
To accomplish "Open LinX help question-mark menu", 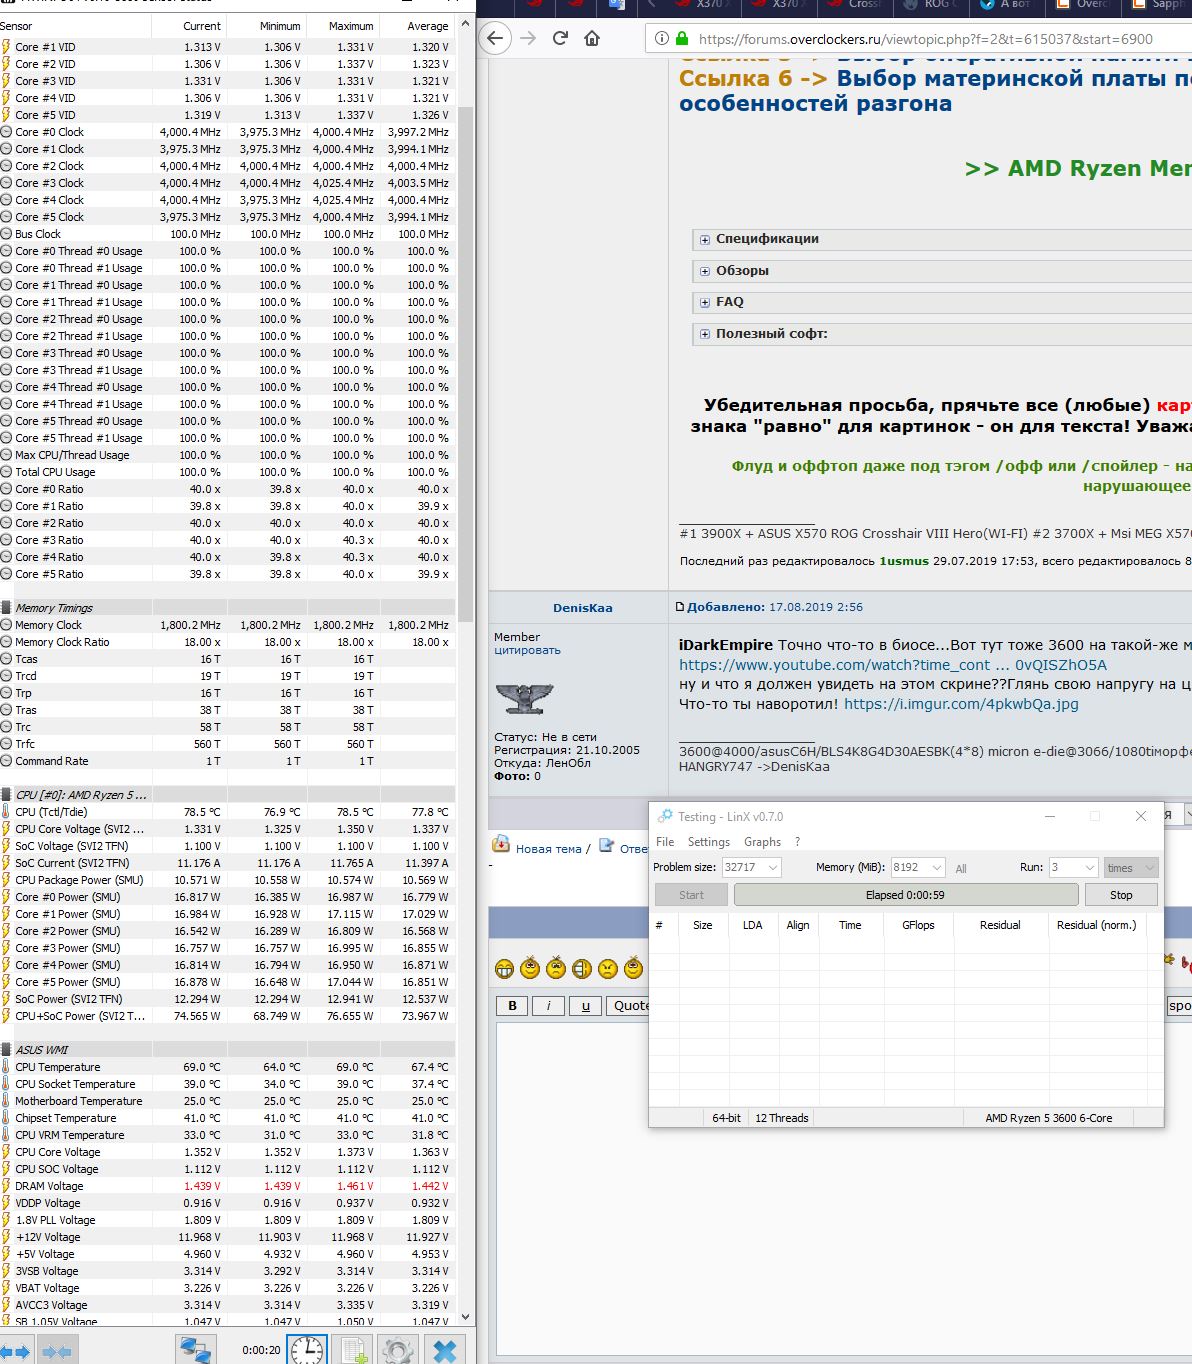I will coord(797,842).
